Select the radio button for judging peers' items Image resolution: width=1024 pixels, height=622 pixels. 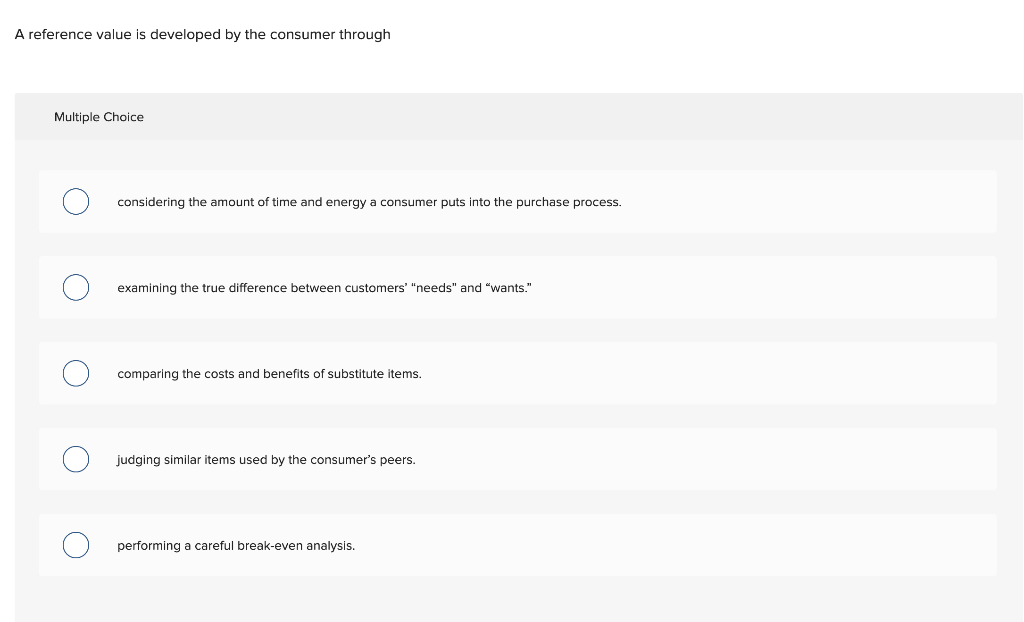click(x=76, y=459)
